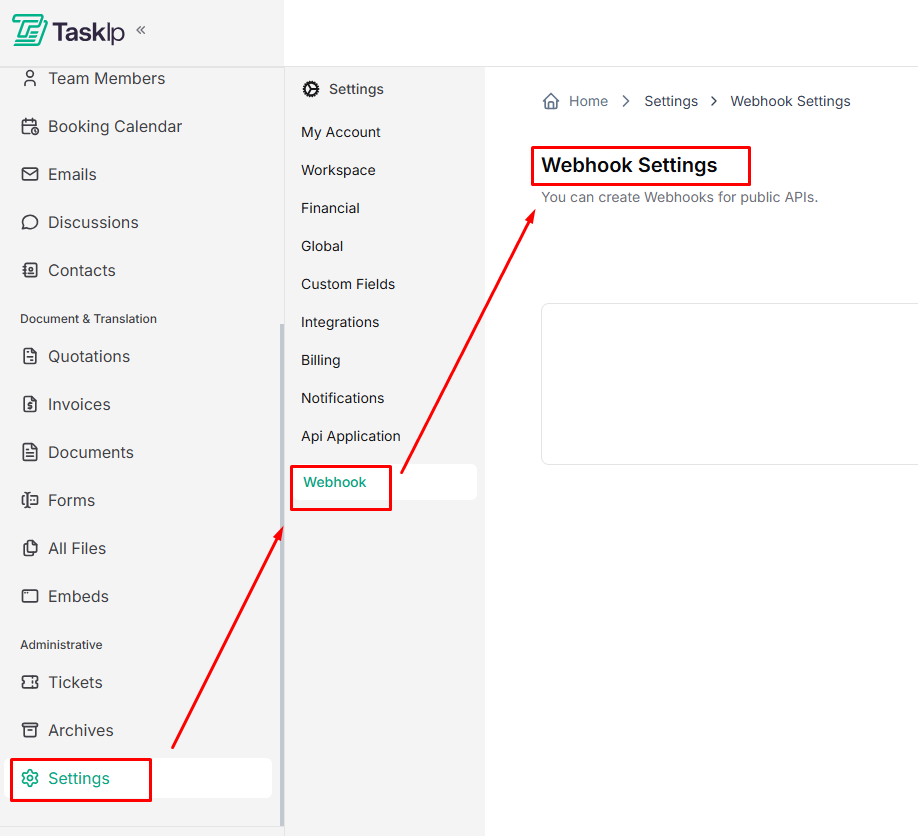Select Webhook in the Settings menu
Screen dimensions: 918x836
coord(334,481)
